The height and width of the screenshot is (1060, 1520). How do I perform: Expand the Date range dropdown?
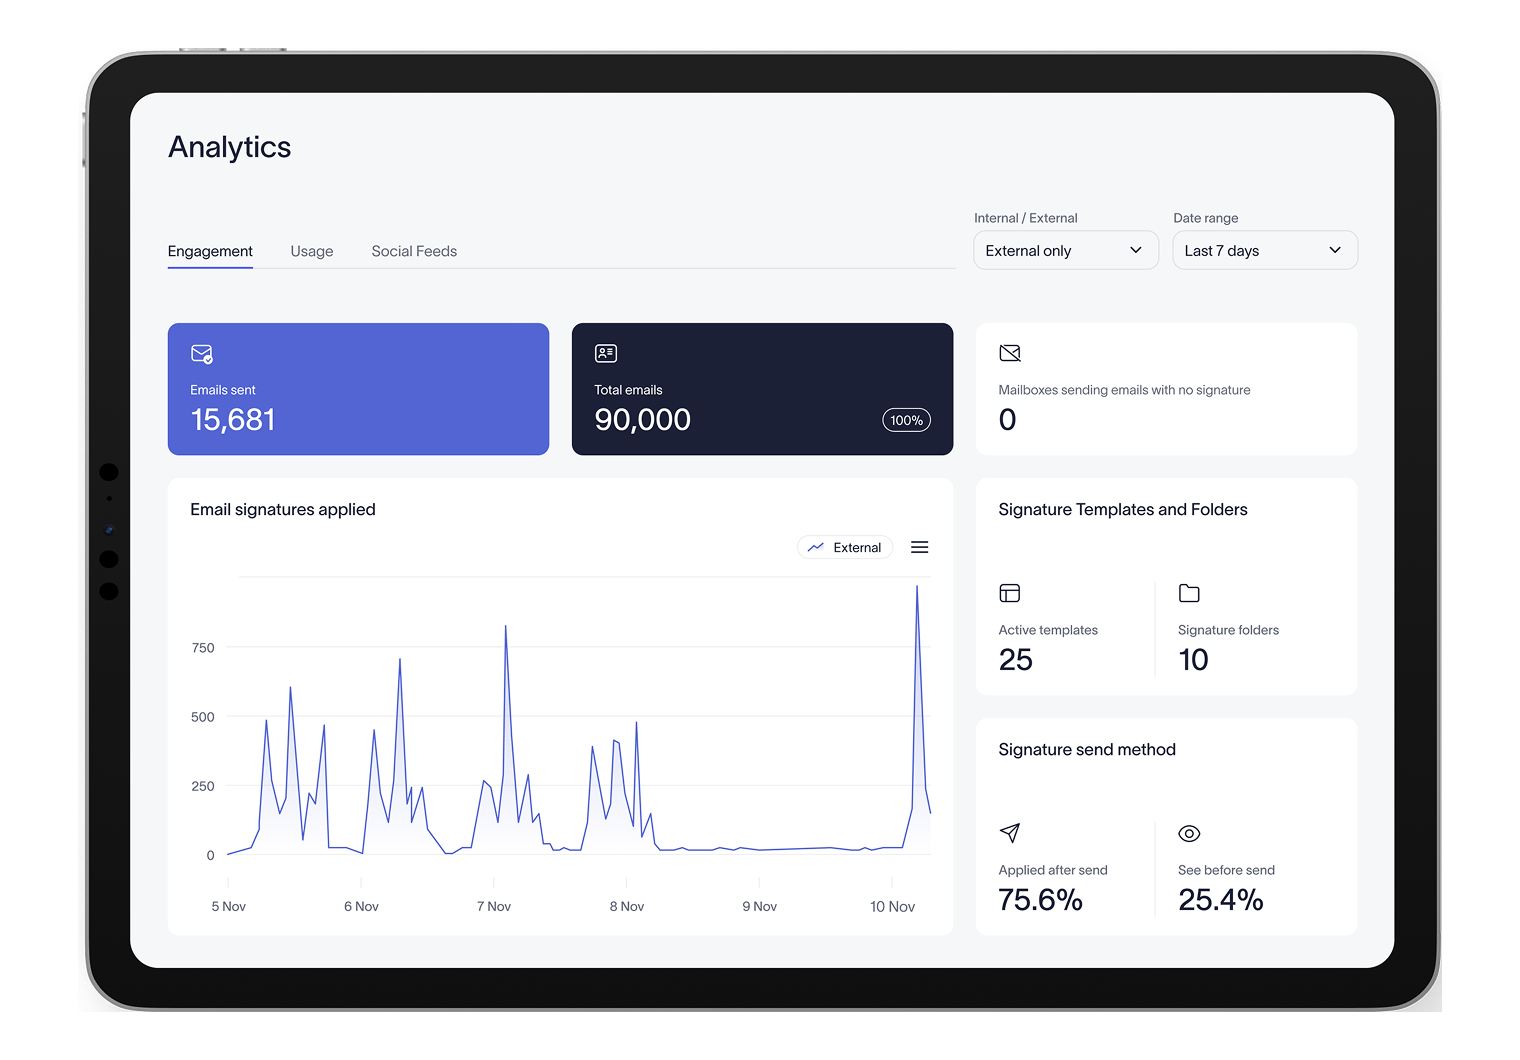[x=1264, y=250]
